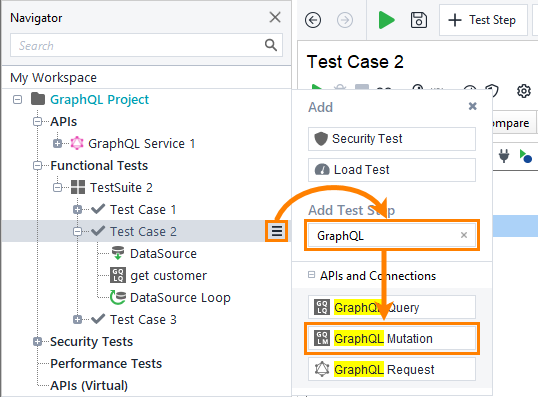Open the settings gear icon
This screenshot has height=397, width=538.
point(524,91)
